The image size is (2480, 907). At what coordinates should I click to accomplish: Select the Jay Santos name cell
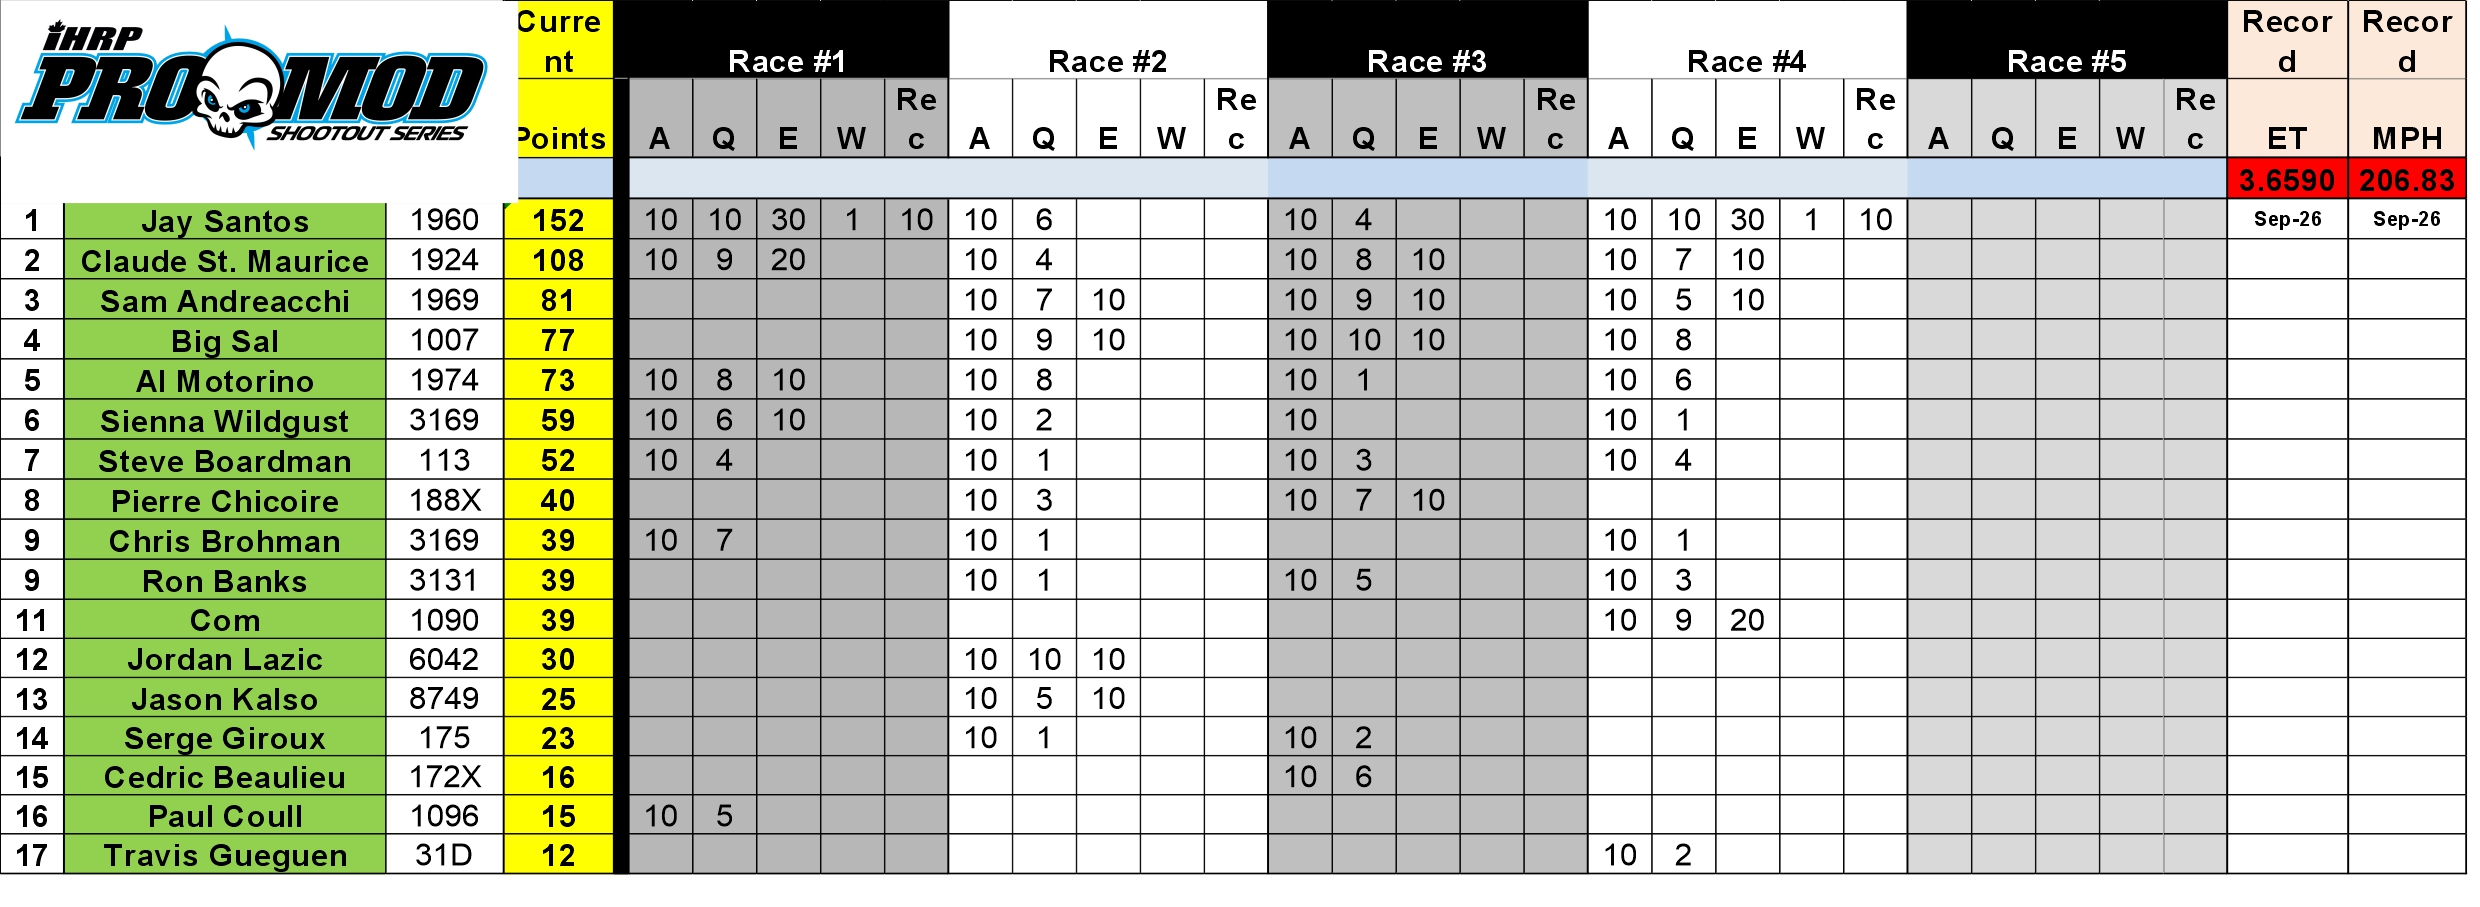click(225, 221)
